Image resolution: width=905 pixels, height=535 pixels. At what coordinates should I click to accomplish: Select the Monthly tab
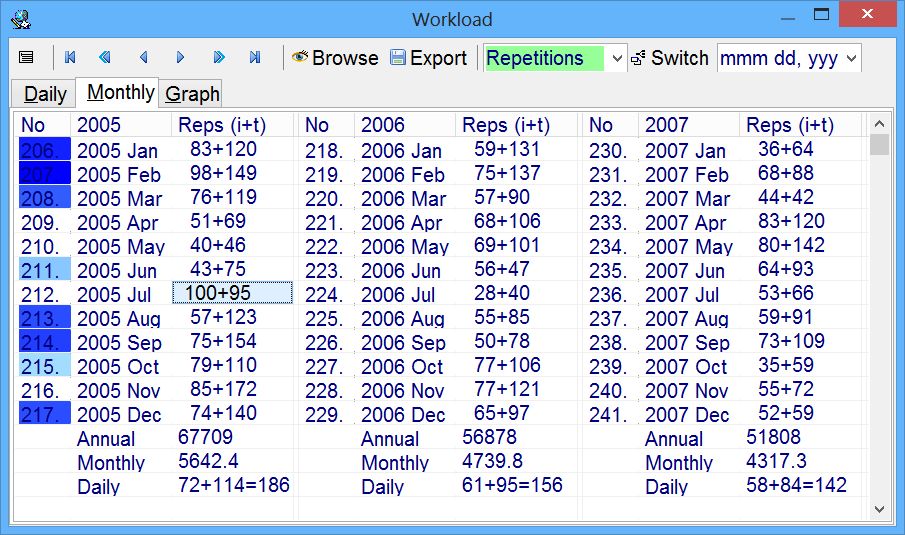(120, 93)
